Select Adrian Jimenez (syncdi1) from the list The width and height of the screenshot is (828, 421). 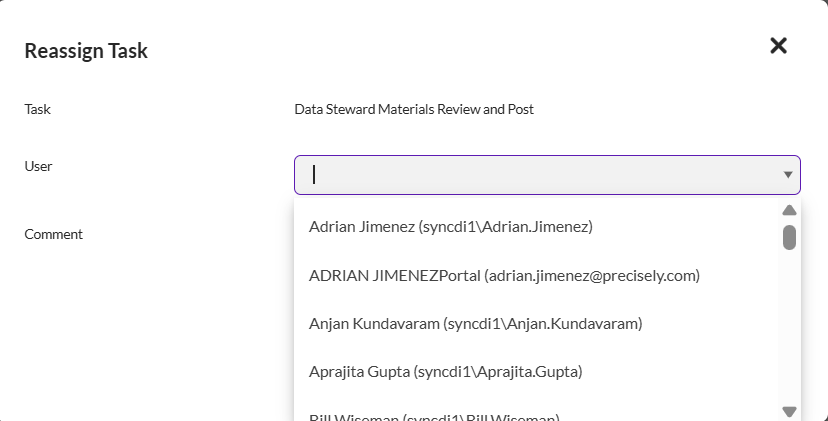(x=451, y=227)
